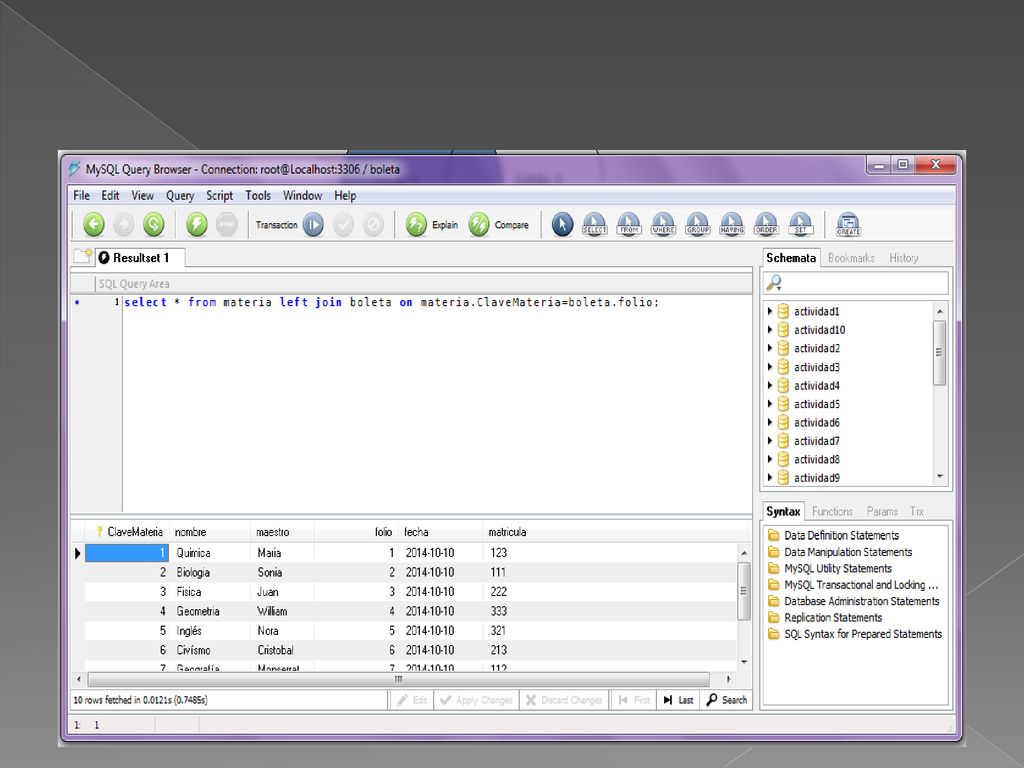
Task: Expand the actividad9 schema
Action: (770, 478)
